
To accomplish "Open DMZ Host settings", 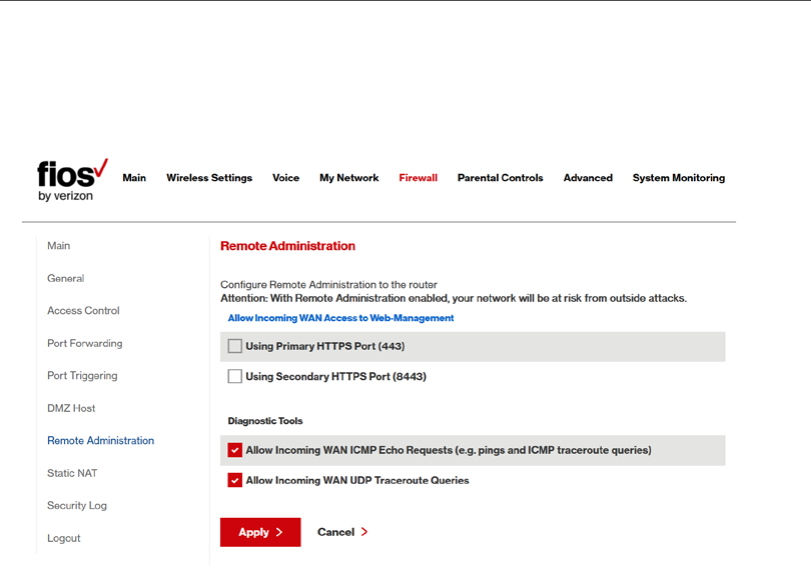I will pos(71,409).
